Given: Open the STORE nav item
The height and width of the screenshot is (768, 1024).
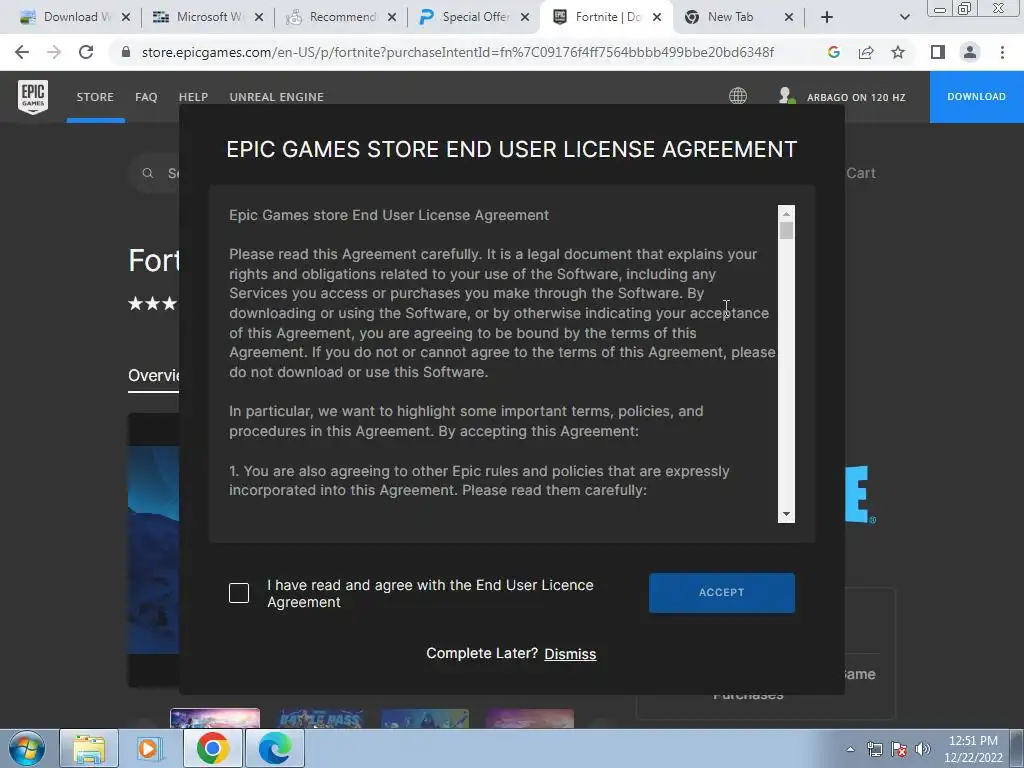Looking at the screenshot, I should click(95, 97).
